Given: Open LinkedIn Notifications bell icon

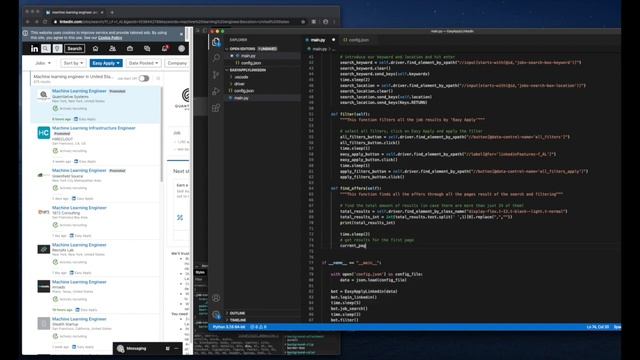Looking at the screenshot, I should [164, 49].
